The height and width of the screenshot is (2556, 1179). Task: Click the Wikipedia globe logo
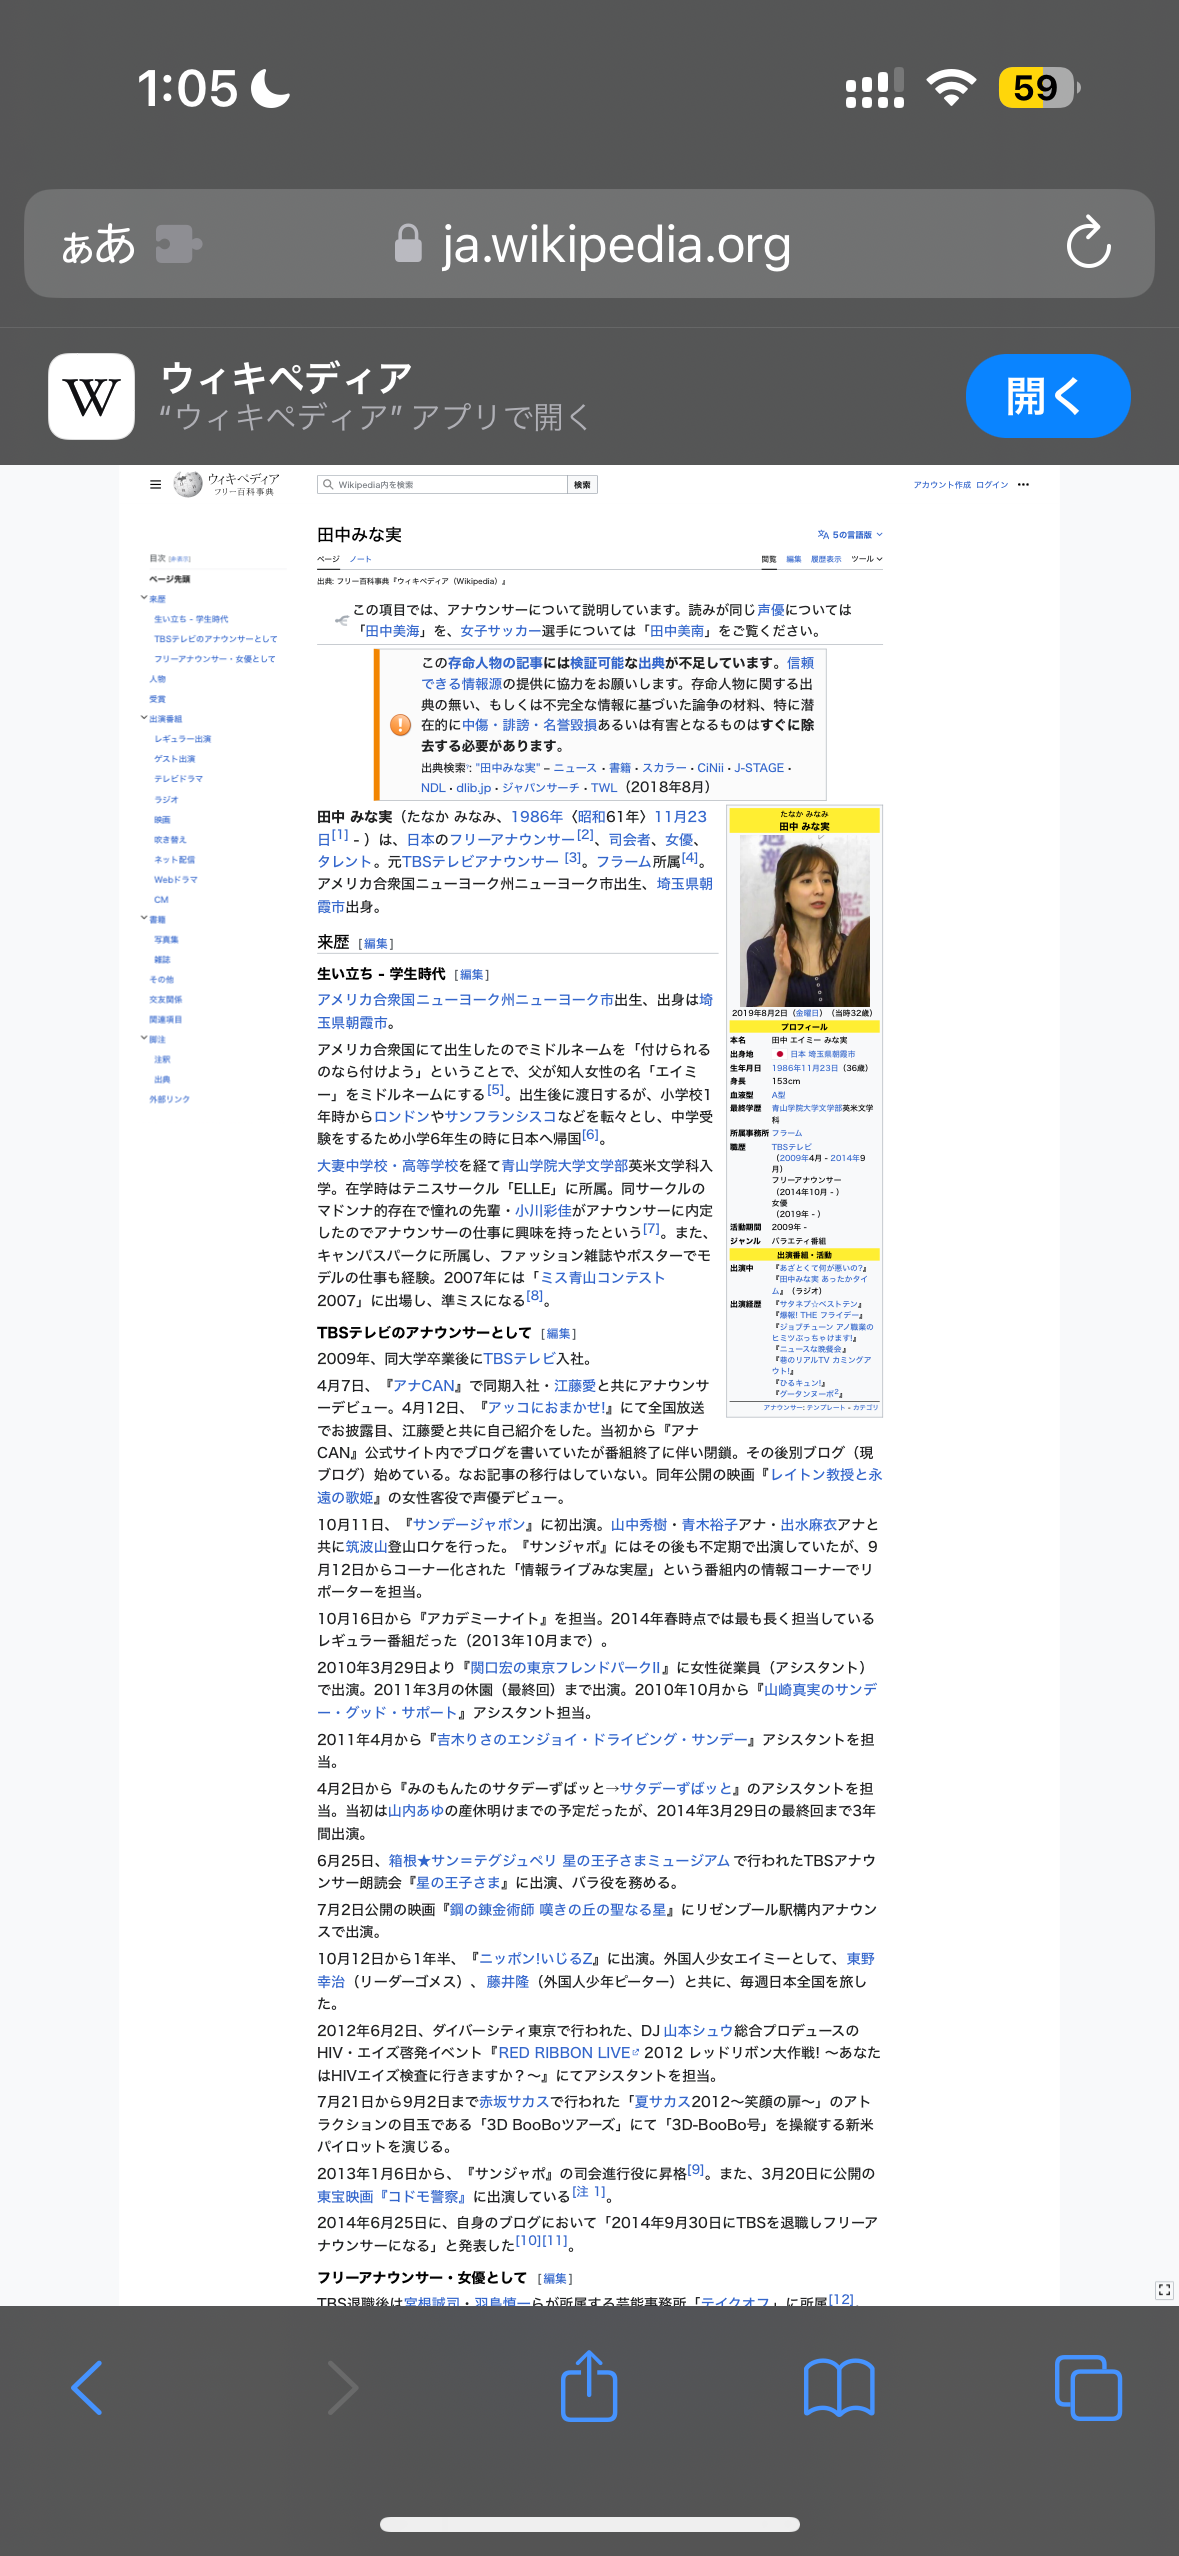[188, 485]
